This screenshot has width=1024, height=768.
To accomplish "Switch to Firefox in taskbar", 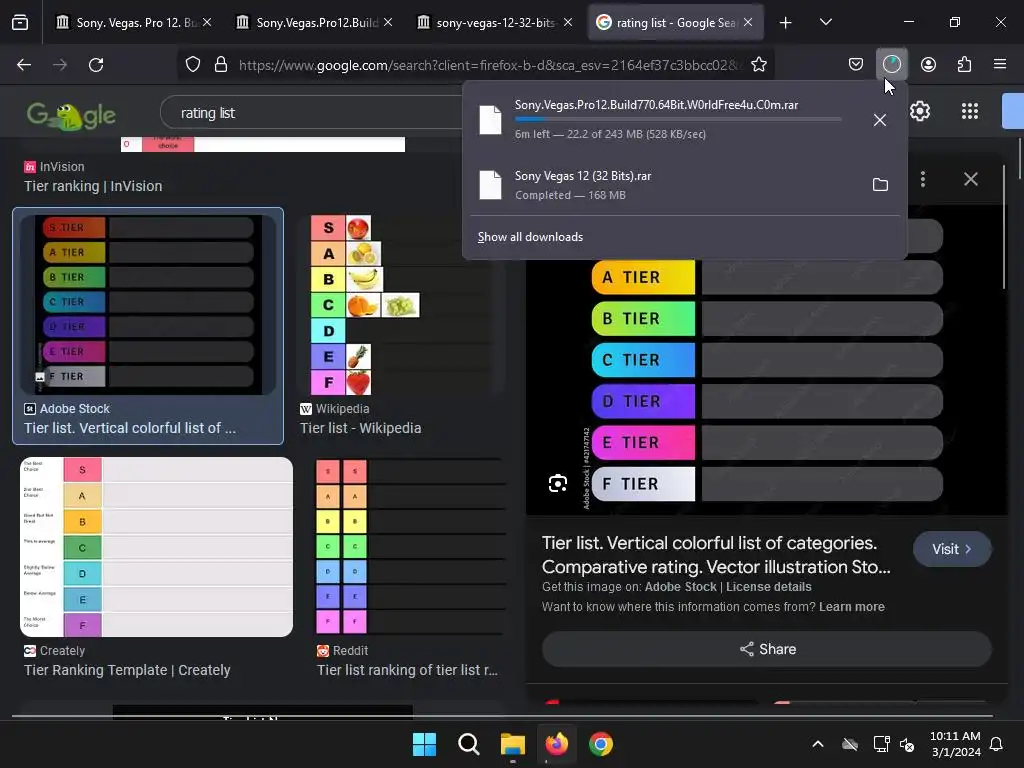I will click(x=556, y=744).
